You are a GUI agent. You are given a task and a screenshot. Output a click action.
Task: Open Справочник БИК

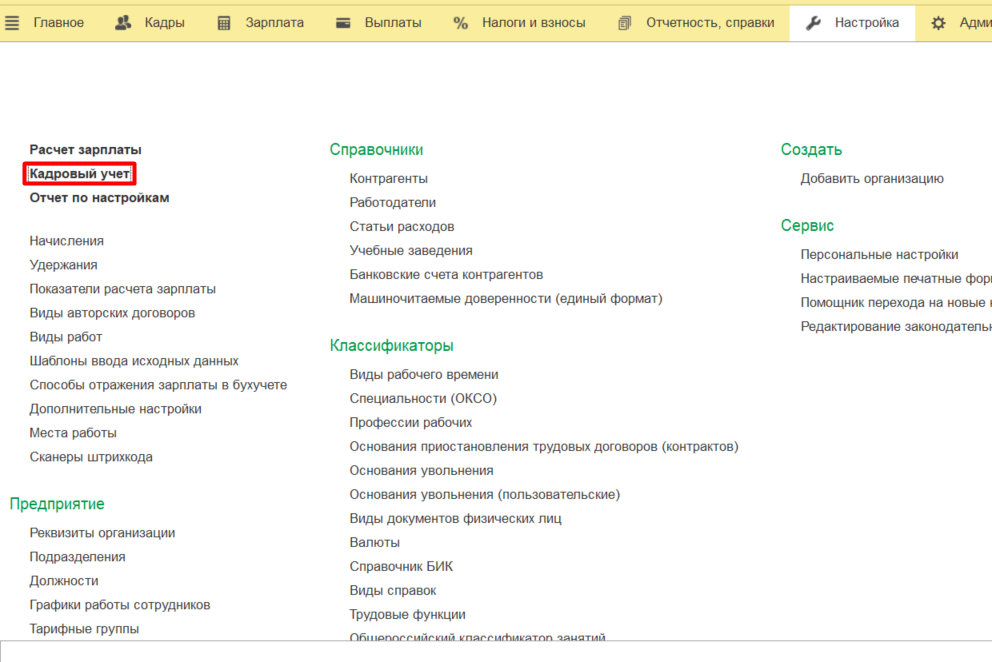click(401, 568)
